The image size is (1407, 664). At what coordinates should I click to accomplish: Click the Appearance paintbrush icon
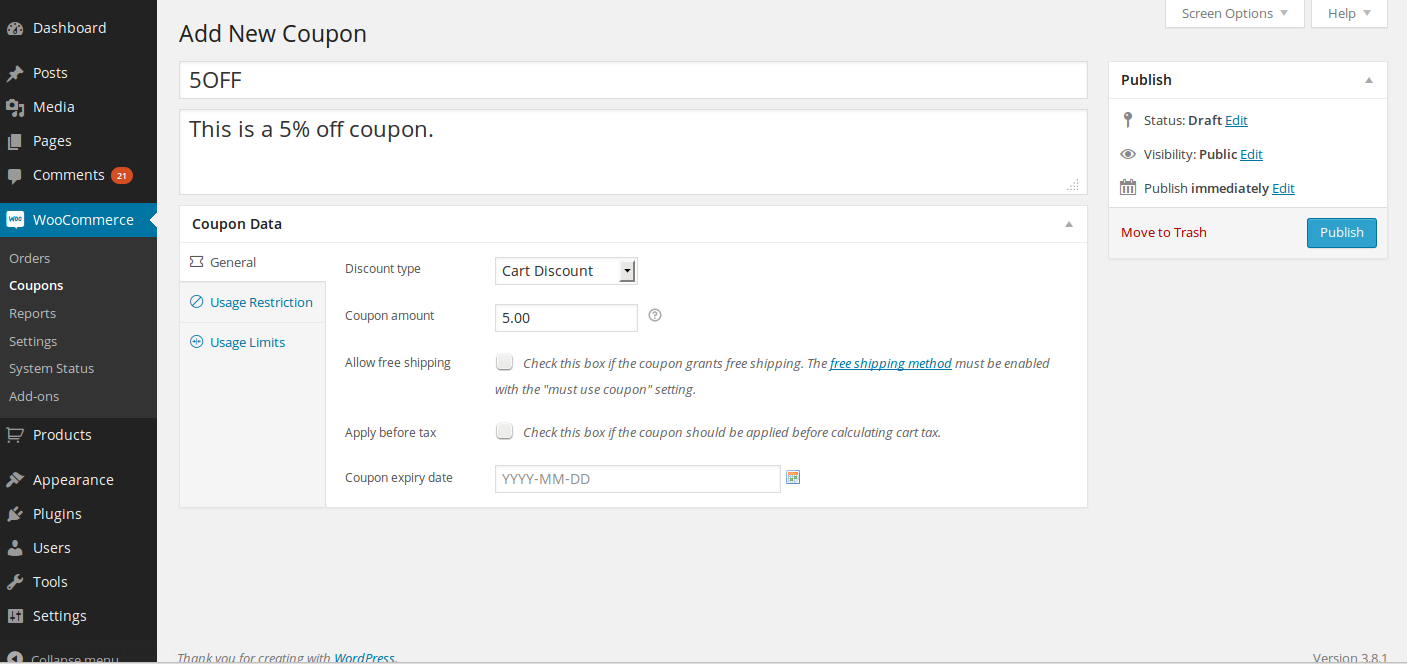click(x=15, y=480)
